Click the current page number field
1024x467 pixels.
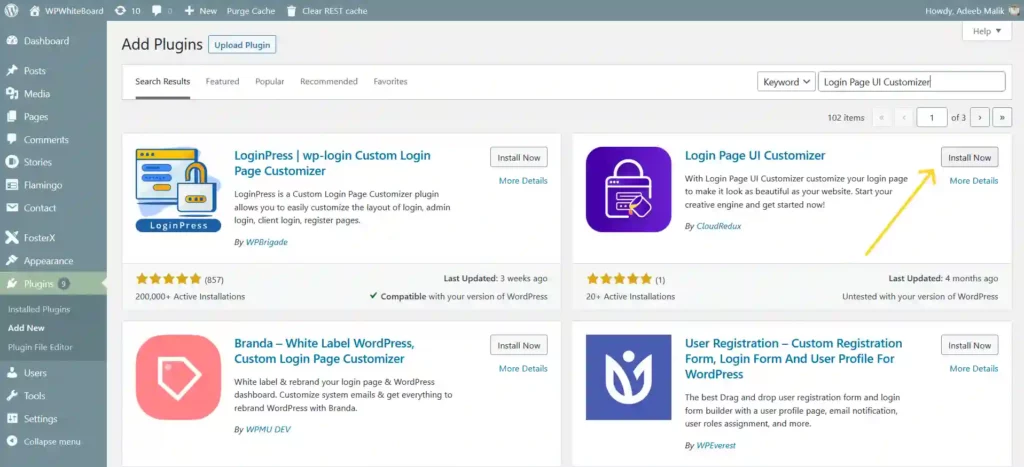tap(932, 118)
